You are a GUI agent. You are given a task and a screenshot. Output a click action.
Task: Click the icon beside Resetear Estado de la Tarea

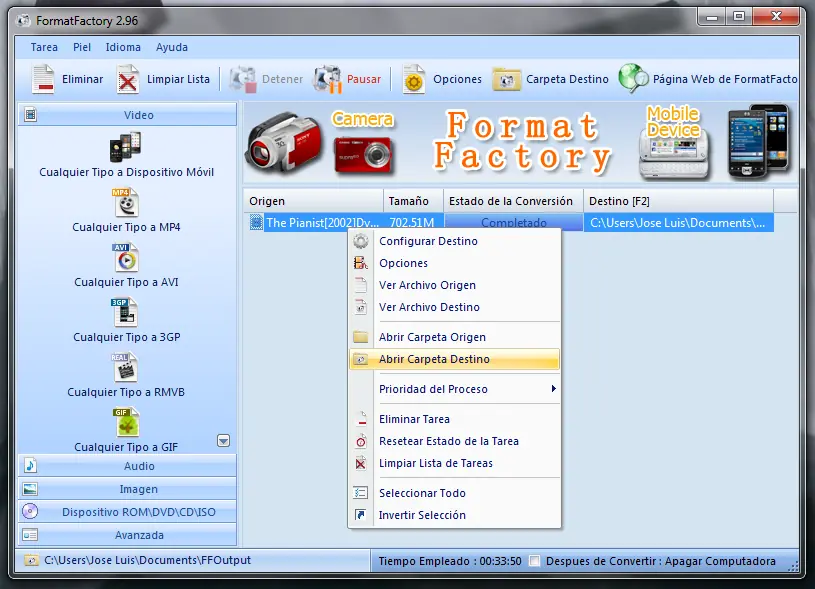(x=361, y=441)
